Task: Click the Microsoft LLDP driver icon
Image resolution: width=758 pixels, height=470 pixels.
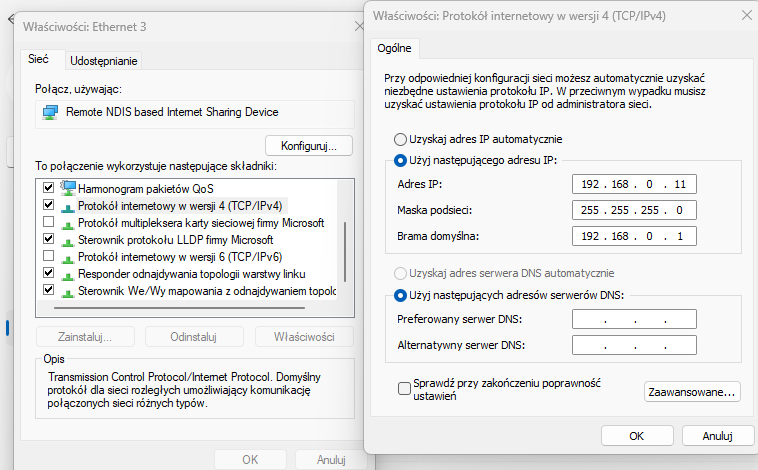Action: [68, 239]
